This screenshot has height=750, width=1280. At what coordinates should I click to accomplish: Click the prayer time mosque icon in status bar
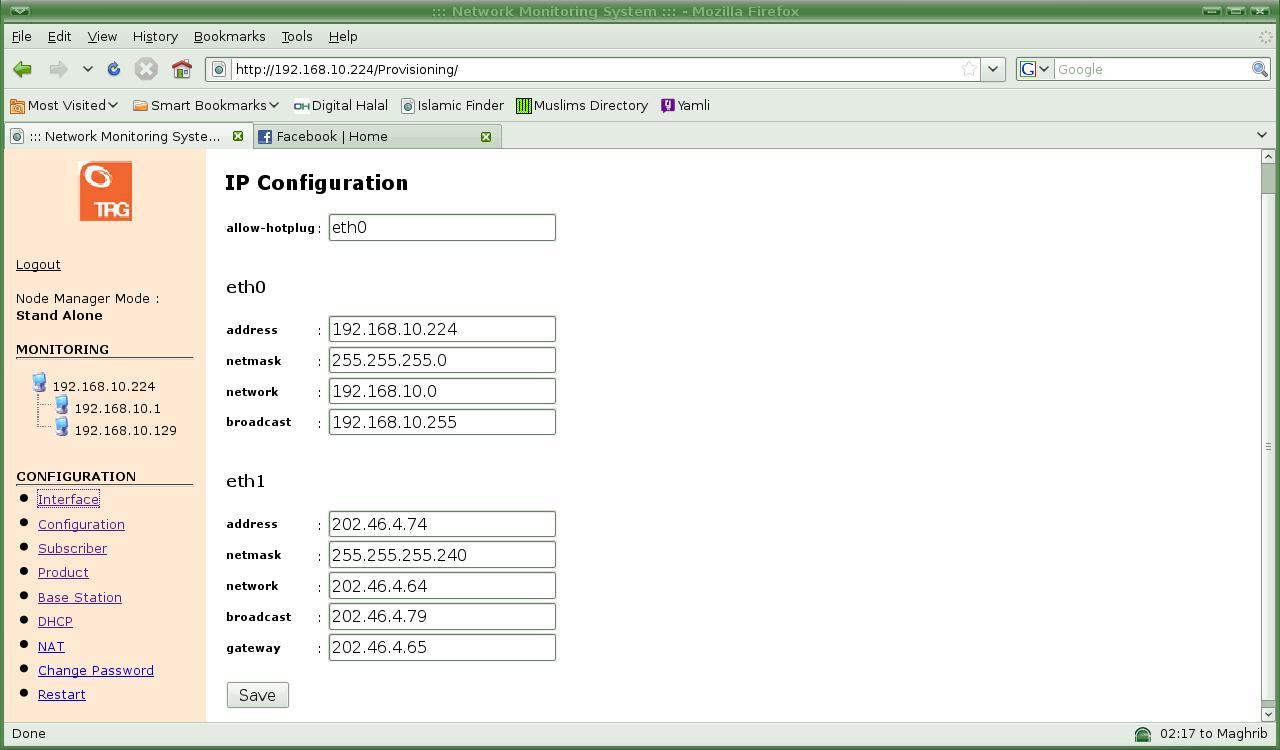[x=1143, y=734]
